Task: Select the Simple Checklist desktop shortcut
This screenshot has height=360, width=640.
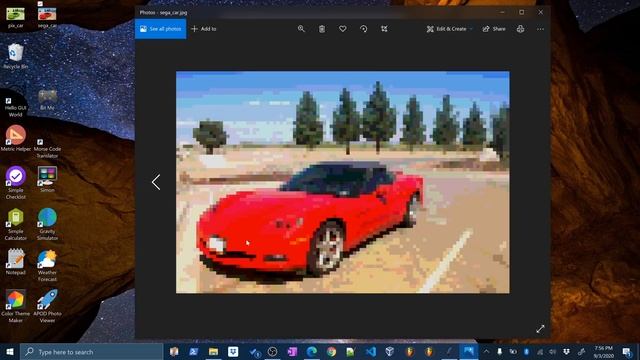Action: [16, 183]
